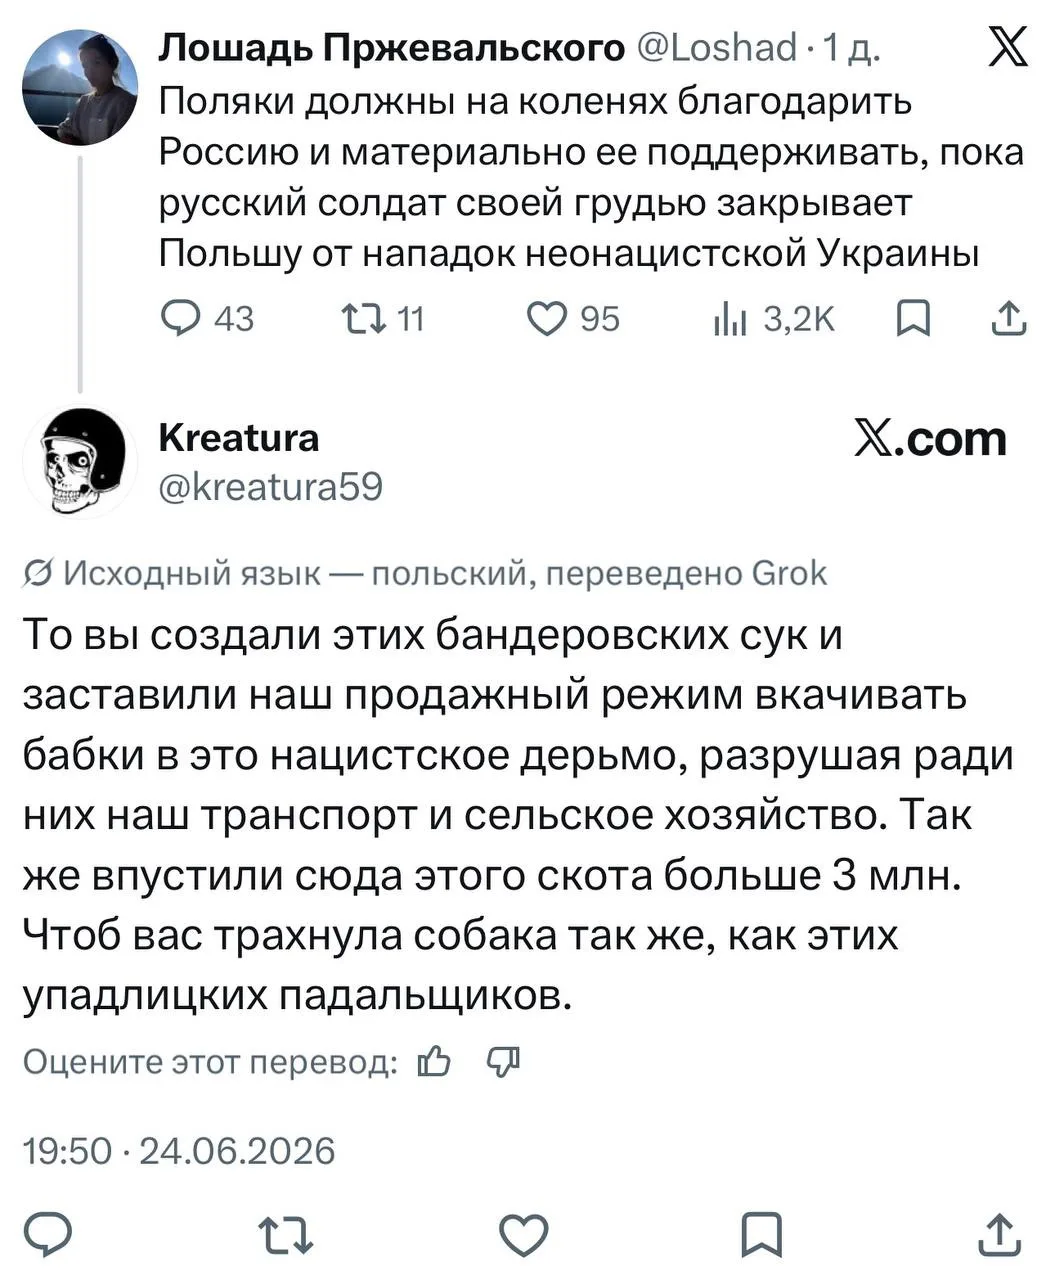Open the Kreatura display name
This screenshot has width=1055, height=1280.
click(x=239, y=437)
